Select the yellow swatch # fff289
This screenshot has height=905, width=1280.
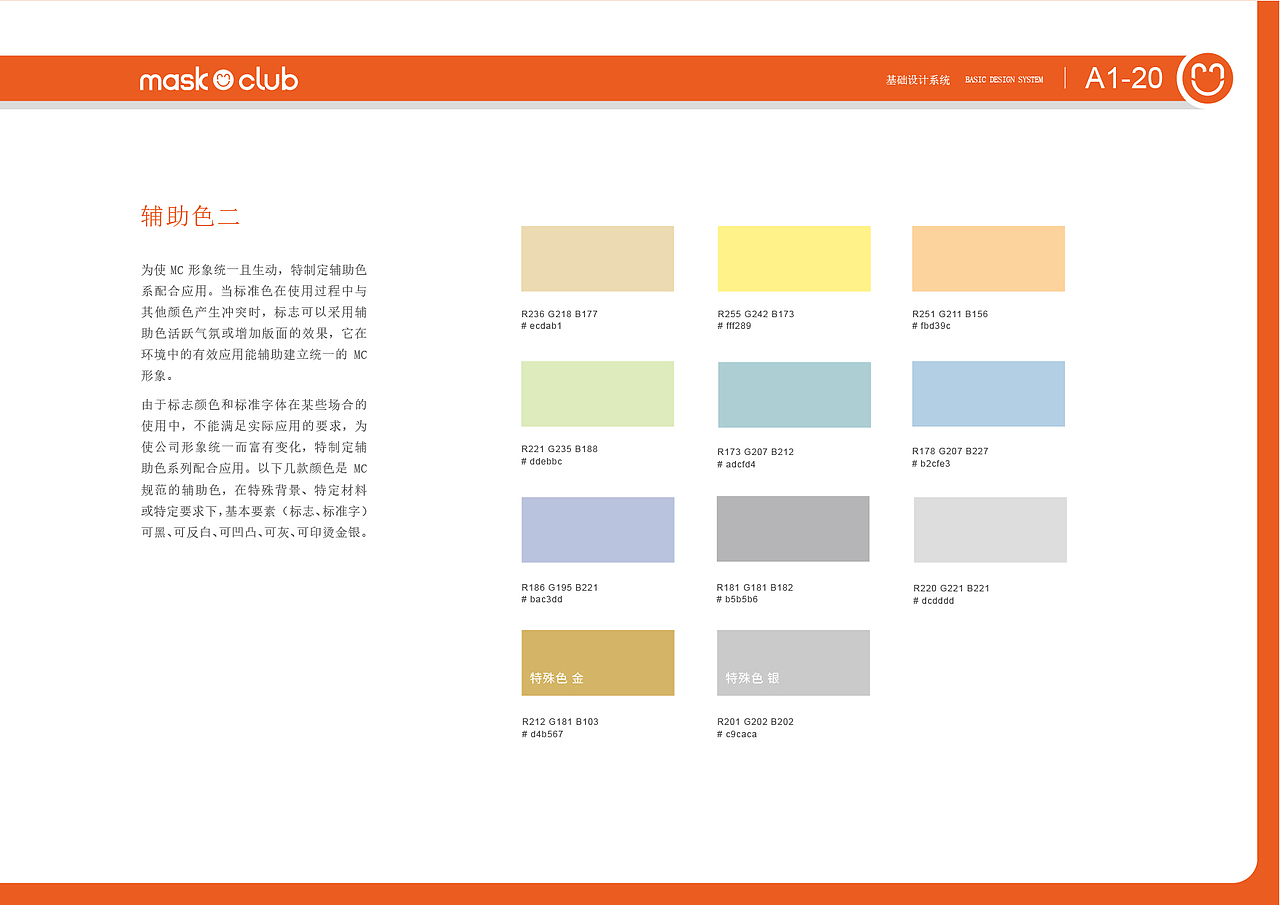[794, 258]
